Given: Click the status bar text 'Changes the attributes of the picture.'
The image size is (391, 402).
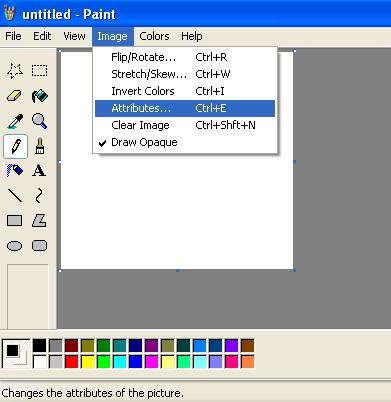Looking at the screenshot, I should [93, 393].
